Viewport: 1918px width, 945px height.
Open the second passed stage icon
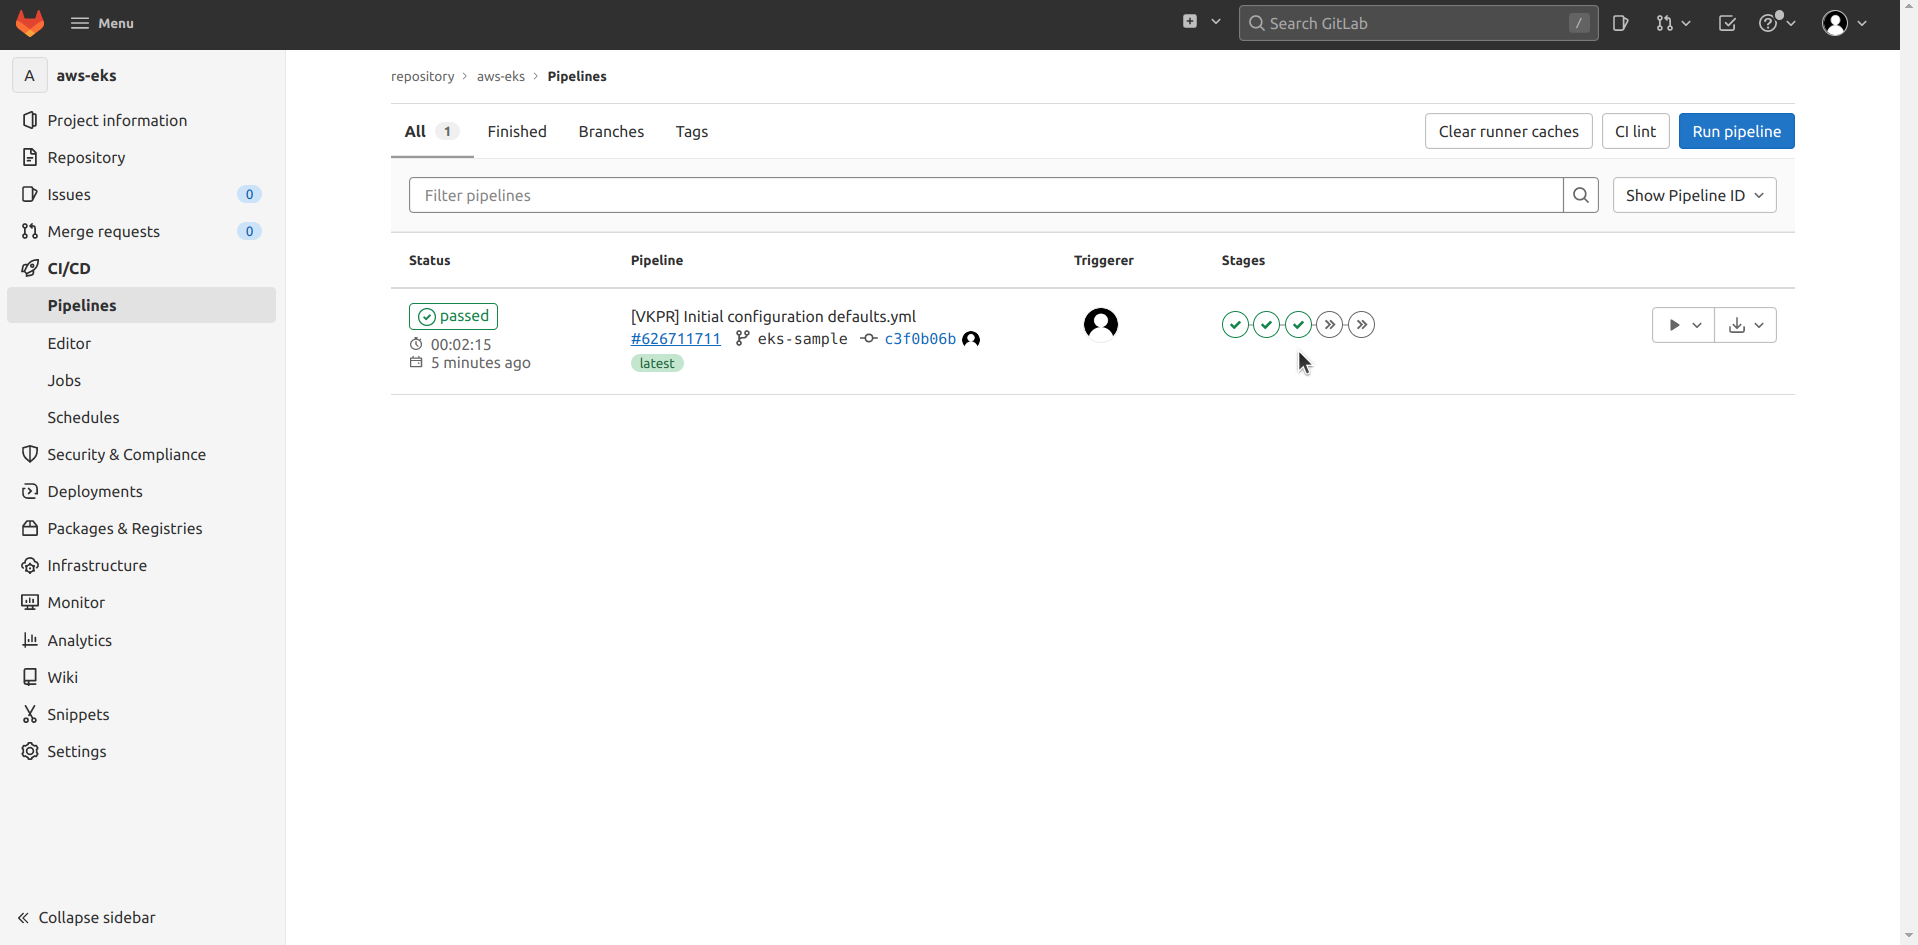coord(1267,325)
